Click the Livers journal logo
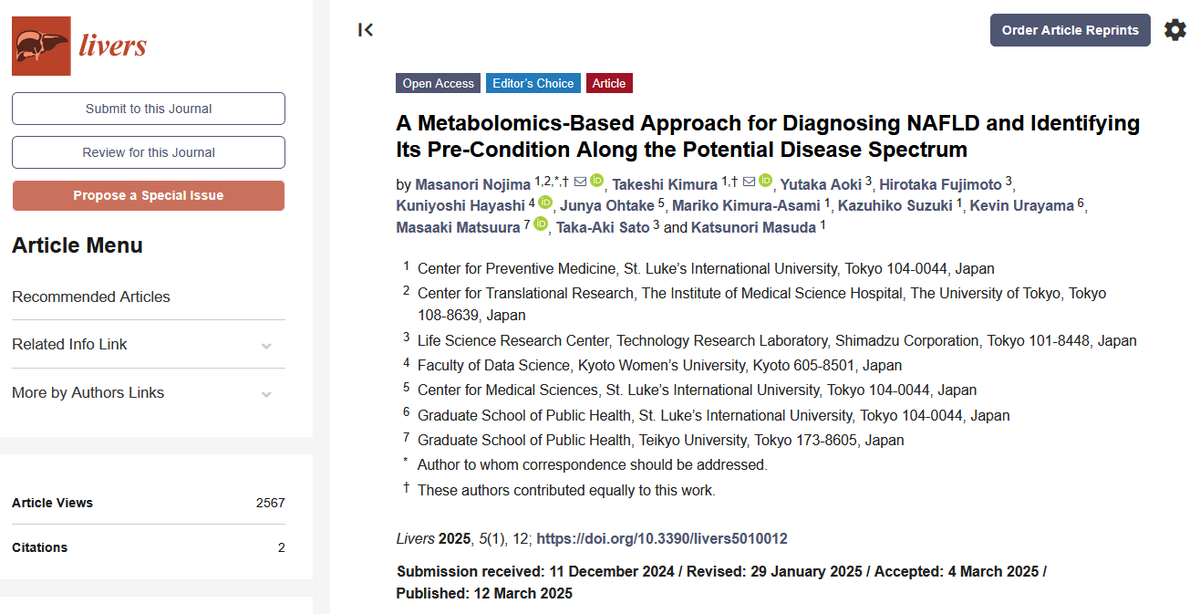This screenshot has width=1200, height=614. coord(80,46)
